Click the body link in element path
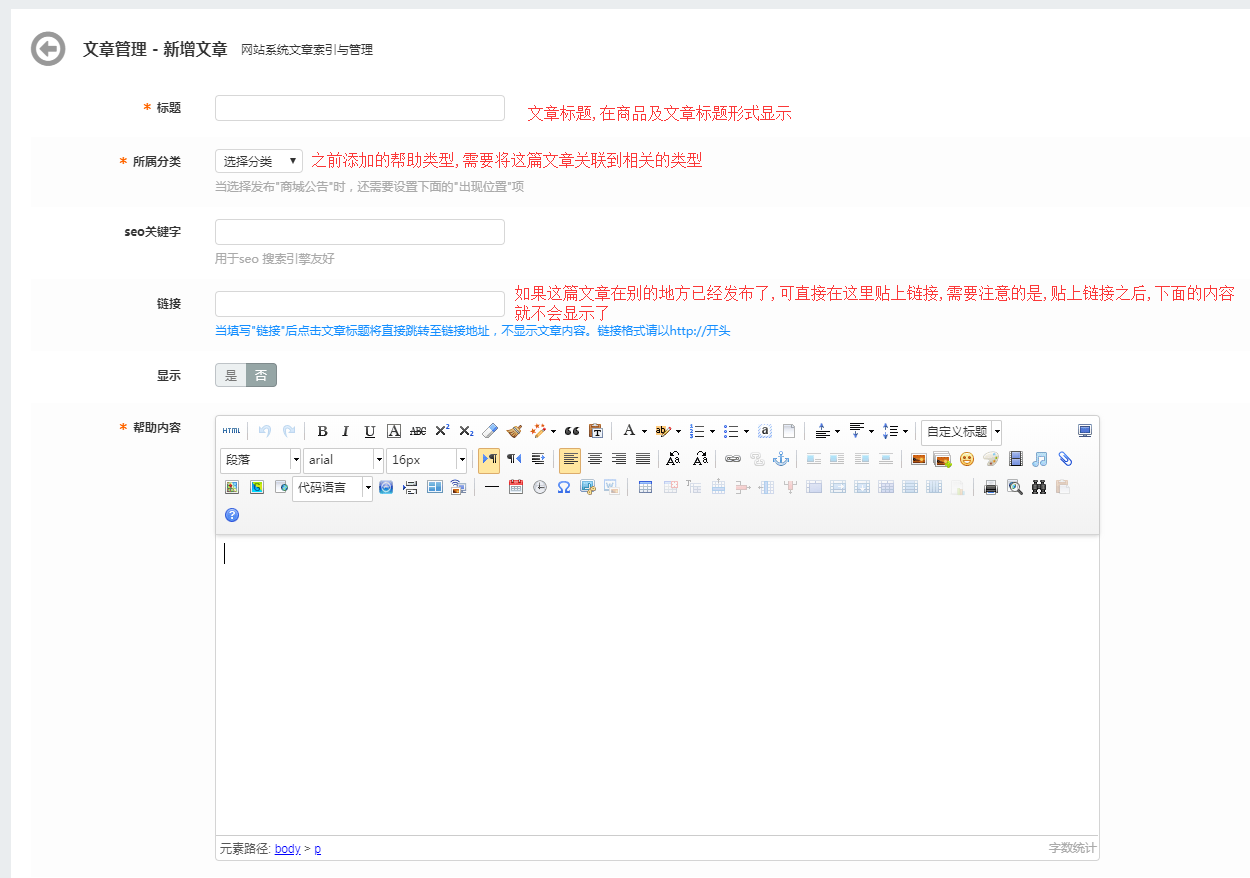This screenshot has width=1250, height=878. point(287,849)
